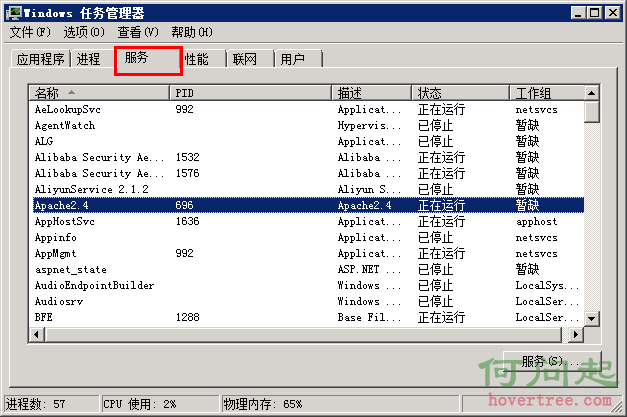Select Alibaba Security service with PID 1532
The image size is (627, 417).
(307, 157)
